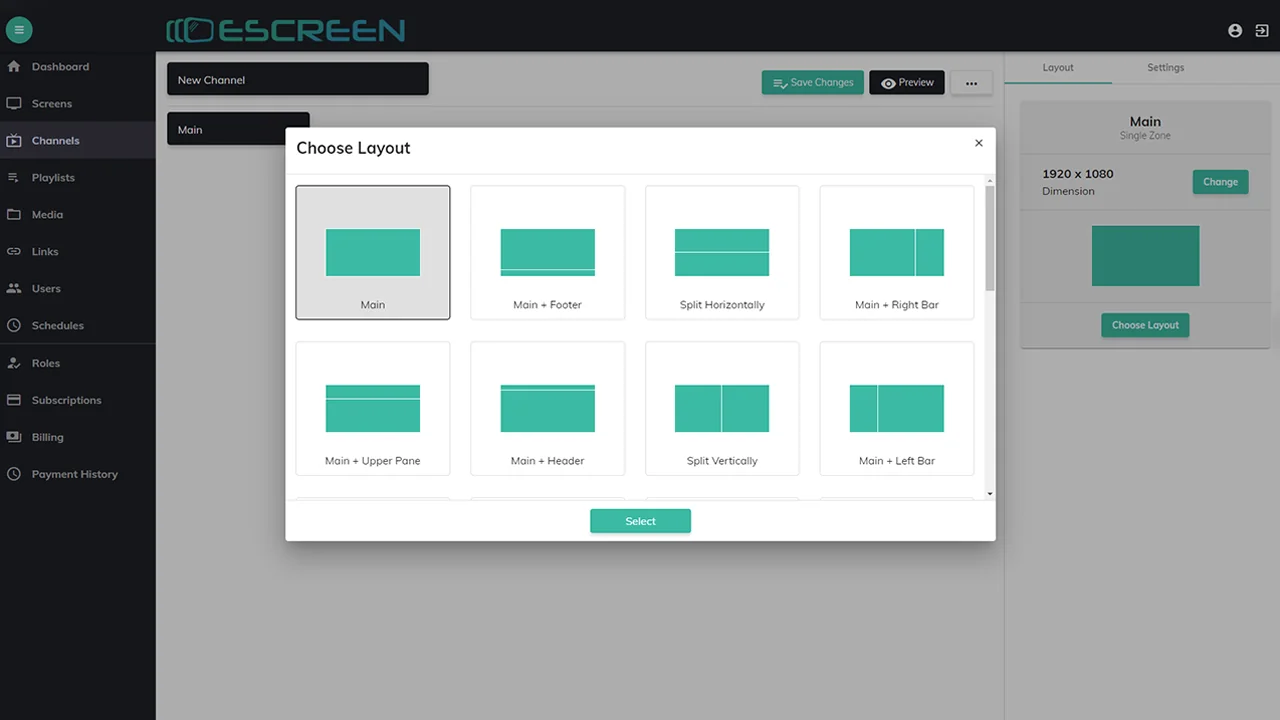
Task: Click the Schedules clock icon
Action: [x=14, y=326]
